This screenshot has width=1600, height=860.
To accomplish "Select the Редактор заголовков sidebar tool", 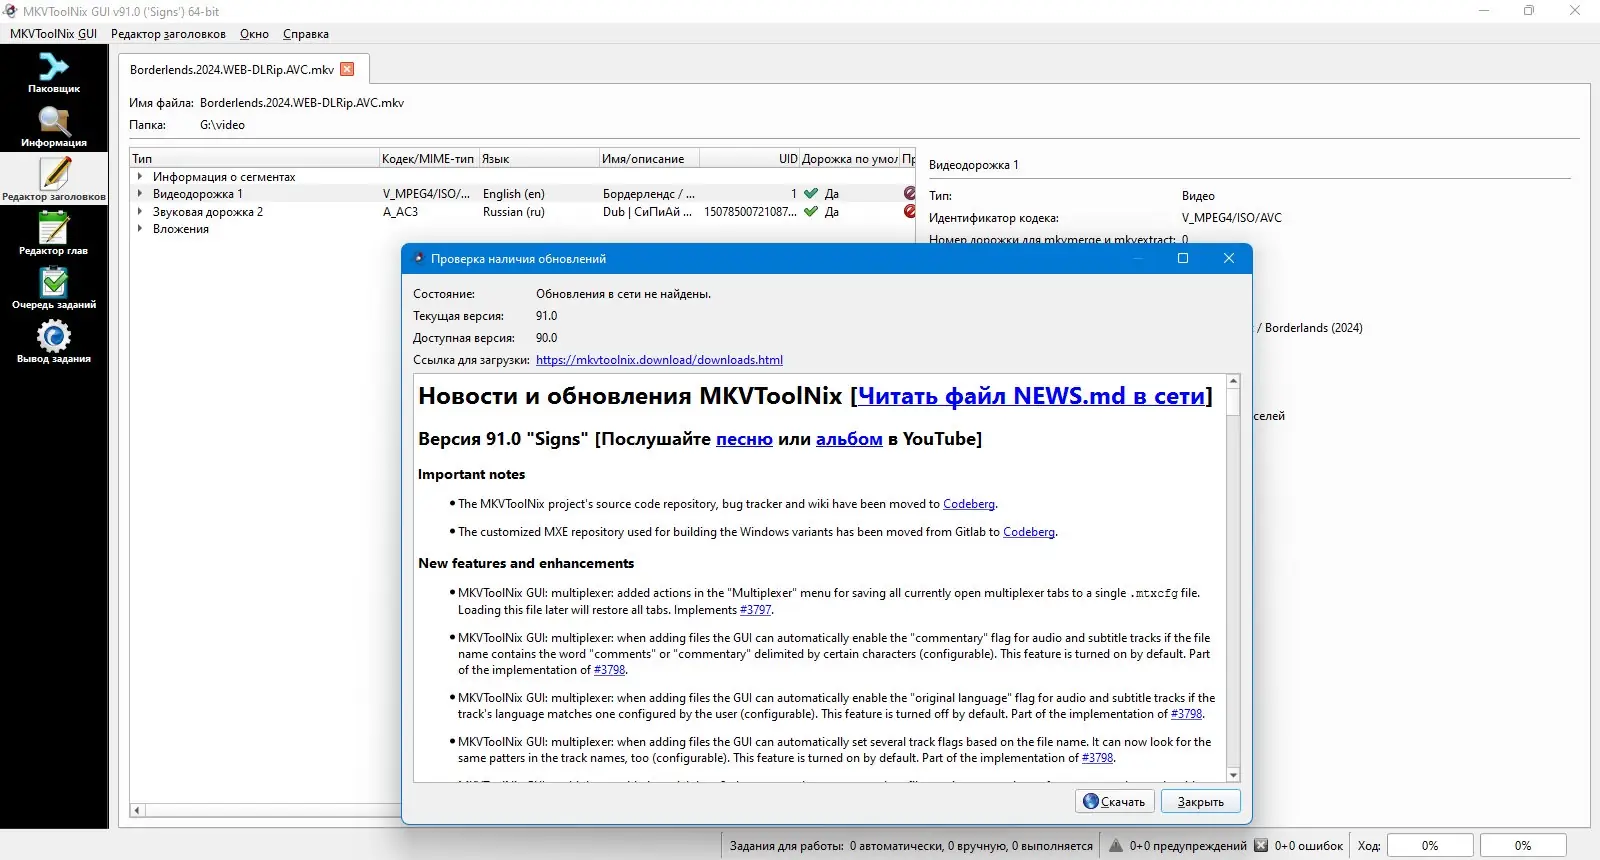I will (54, 181).
